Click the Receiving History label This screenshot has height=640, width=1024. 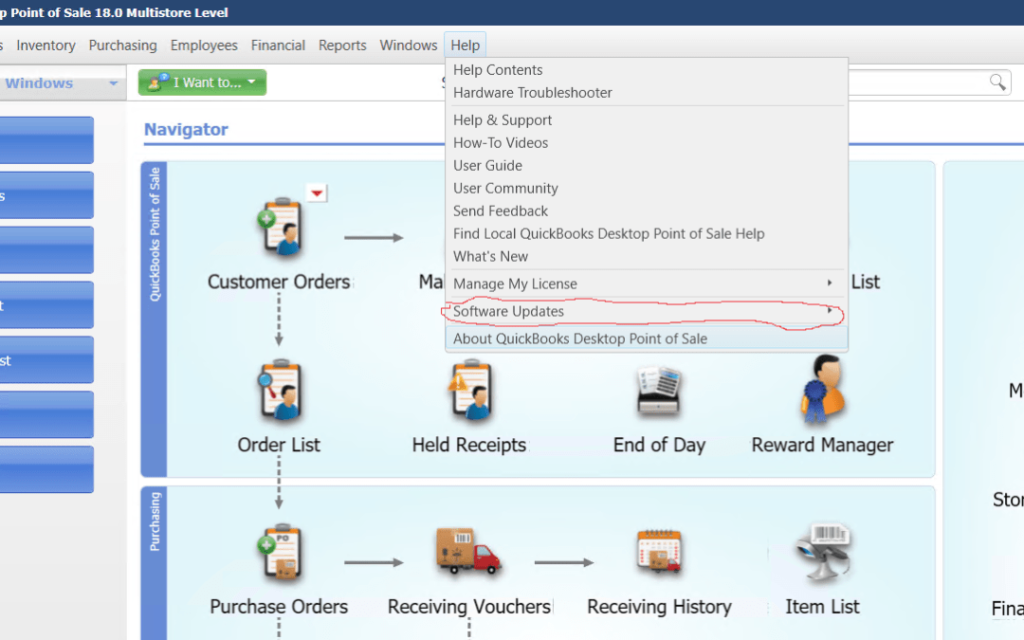coord(659,607)
